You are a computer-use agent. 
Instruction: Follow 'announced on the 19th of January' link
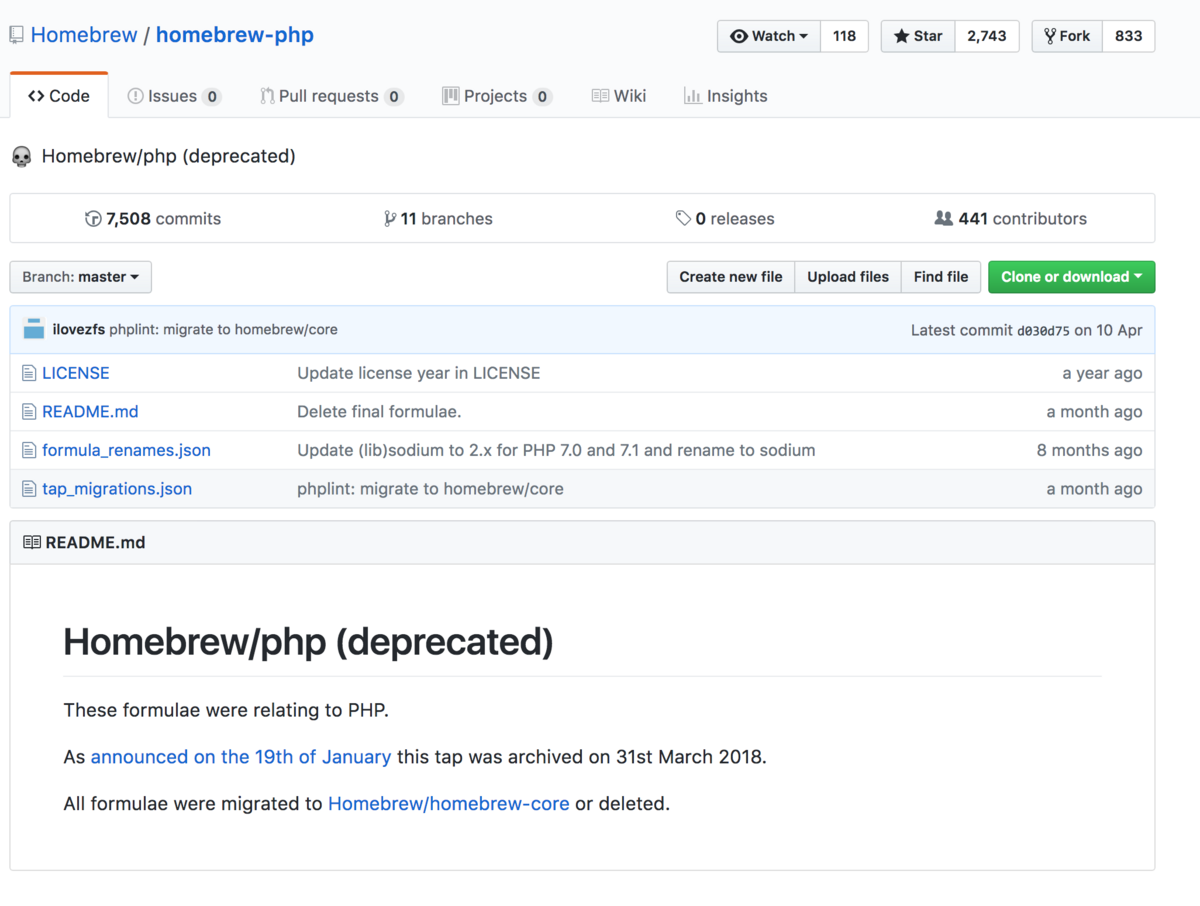tap(241, 757)
